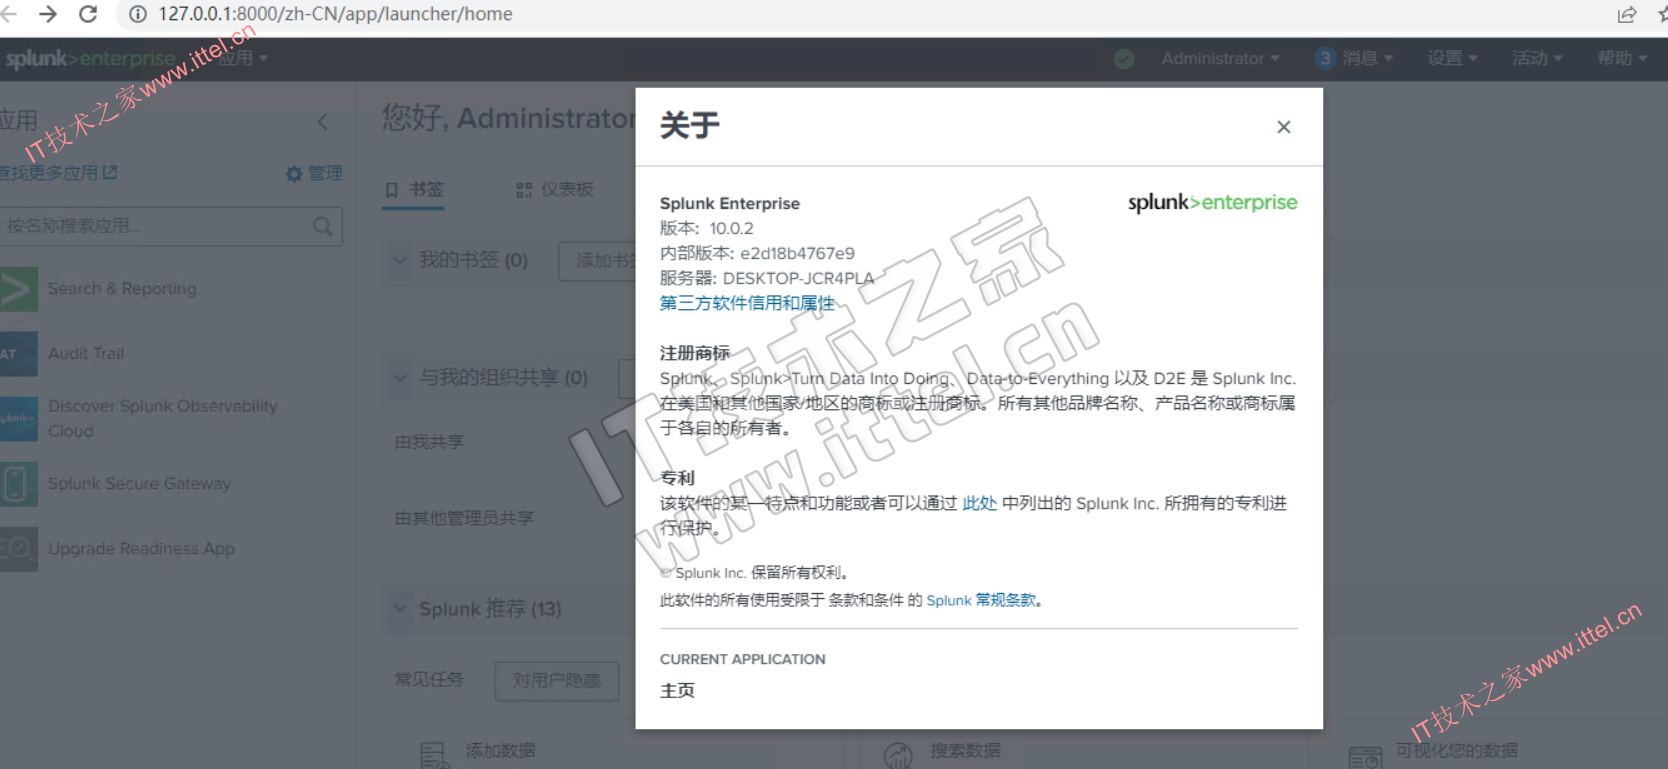Switch to the 仪表板 tab

(555, 189)
